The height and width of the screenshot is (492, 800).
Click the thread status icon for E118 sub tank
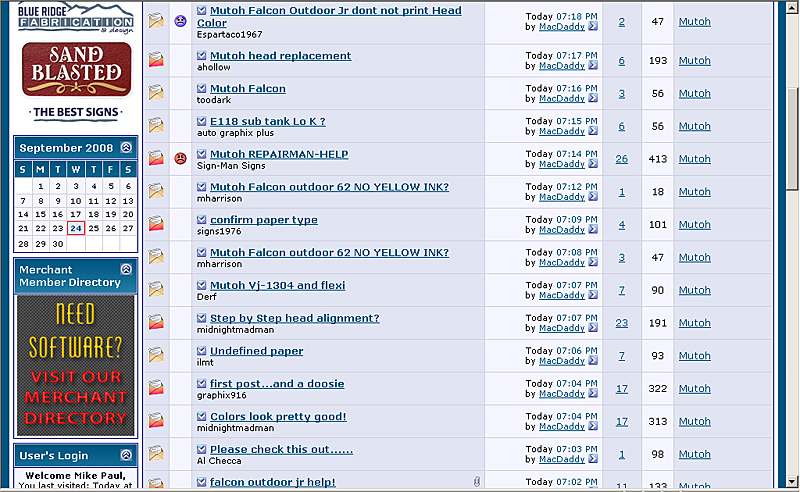coord(156,125)
